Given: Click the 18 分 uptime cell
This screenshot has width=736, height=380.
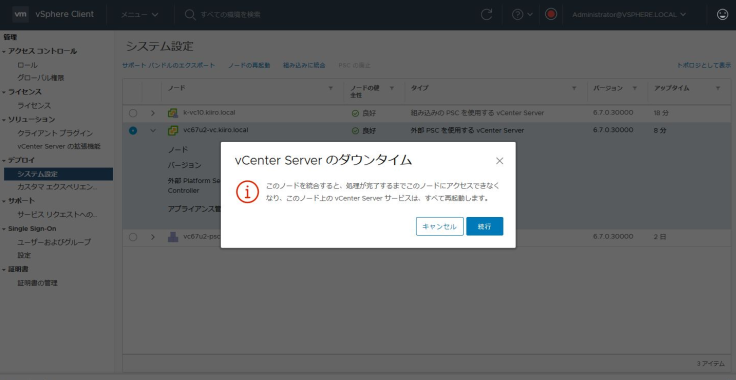Looking at the screenshot, I should pyautogui.click(x=660, y=113).
